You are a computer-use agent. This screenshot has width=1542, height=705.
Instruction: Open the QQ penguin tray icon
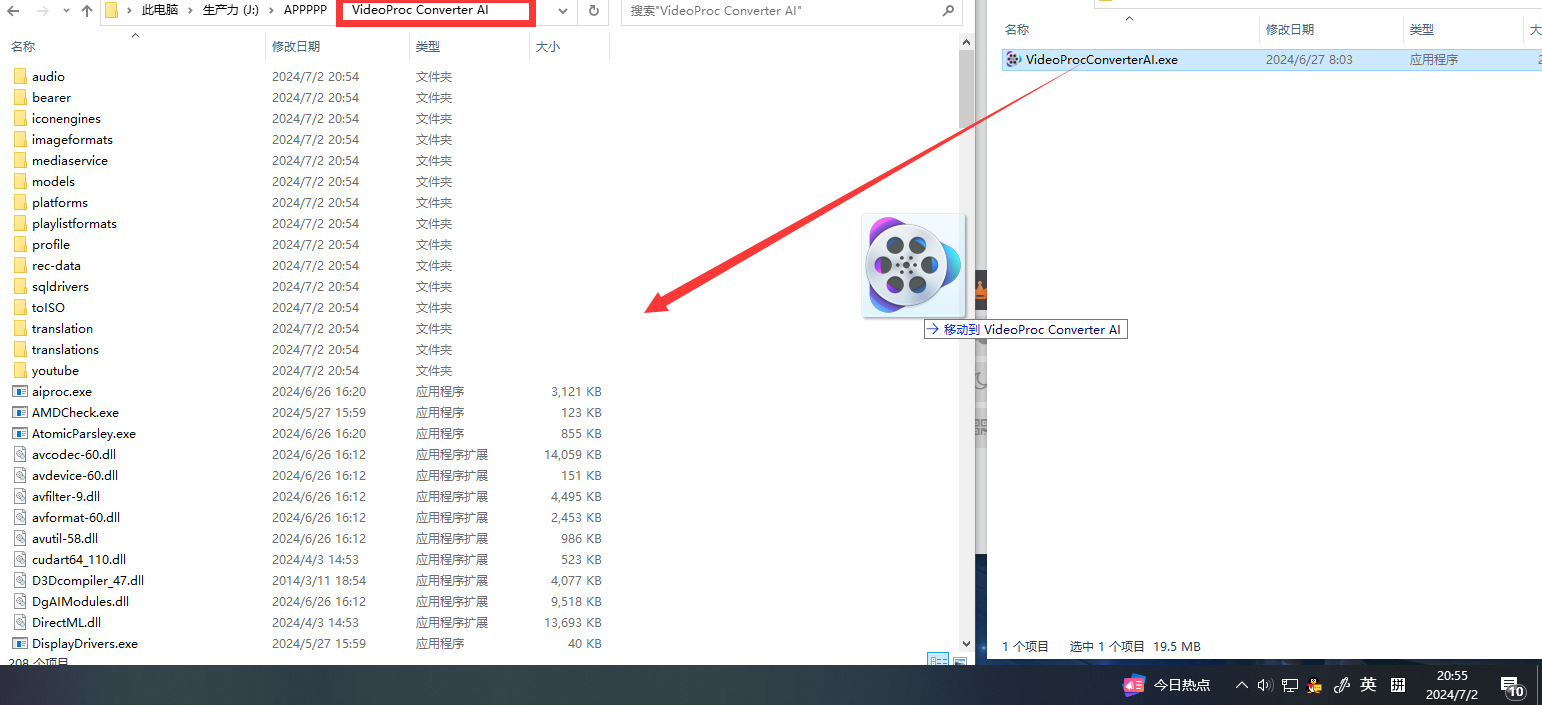[1315, 685]
